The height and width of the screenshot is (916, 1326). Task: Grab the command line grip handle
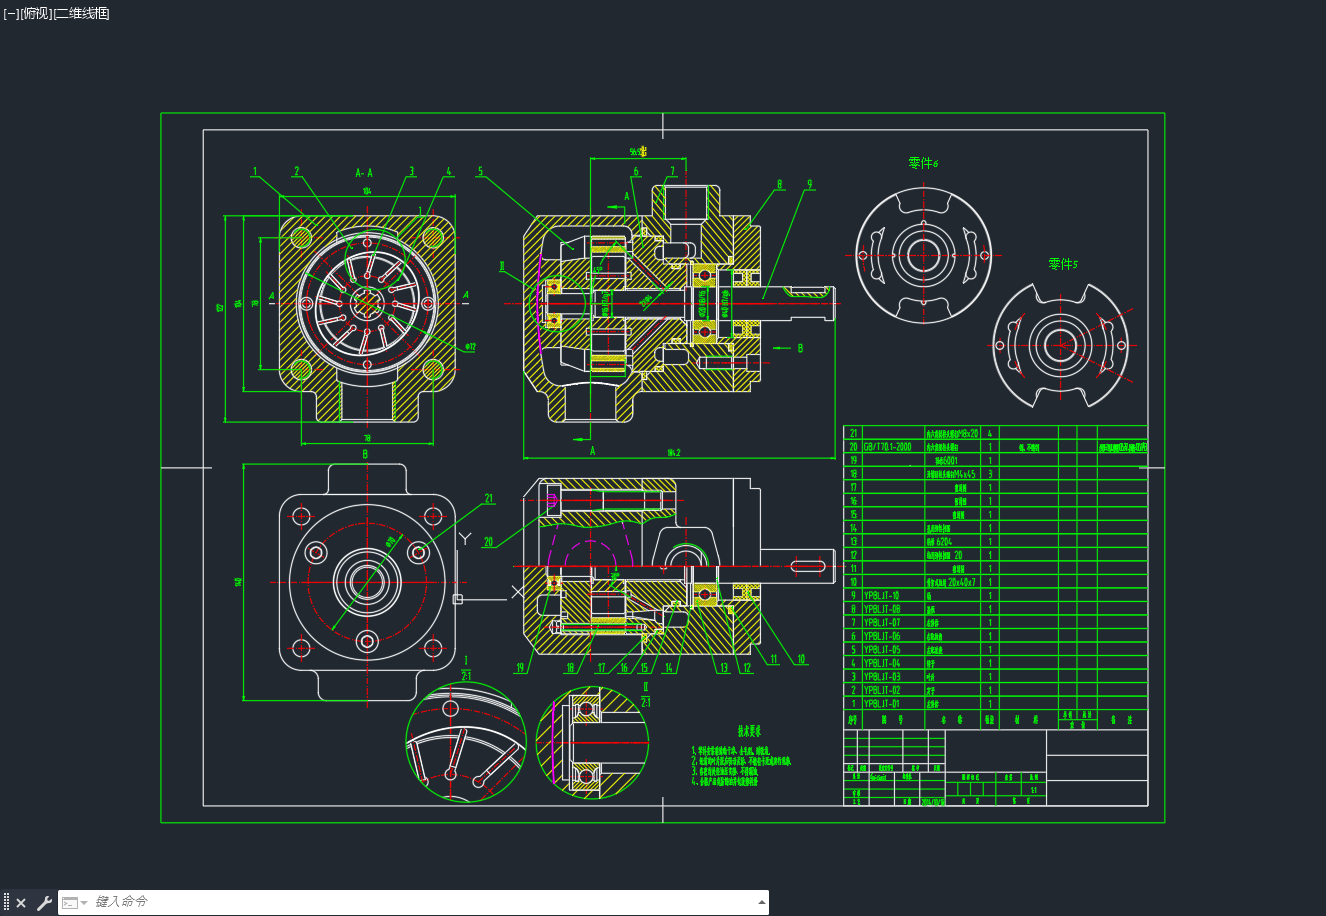click(6, 903)
